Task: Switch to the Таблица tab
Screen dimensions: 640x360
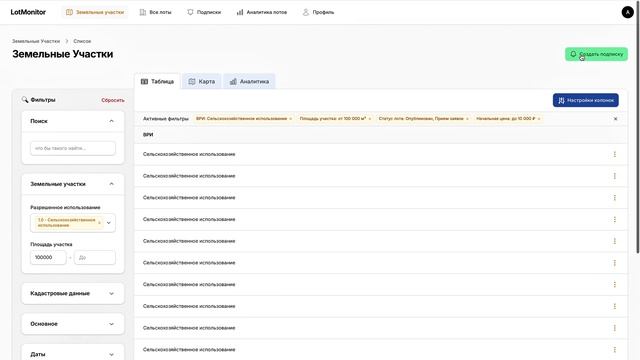Action: pyautogui.click(x=158, y=82)
